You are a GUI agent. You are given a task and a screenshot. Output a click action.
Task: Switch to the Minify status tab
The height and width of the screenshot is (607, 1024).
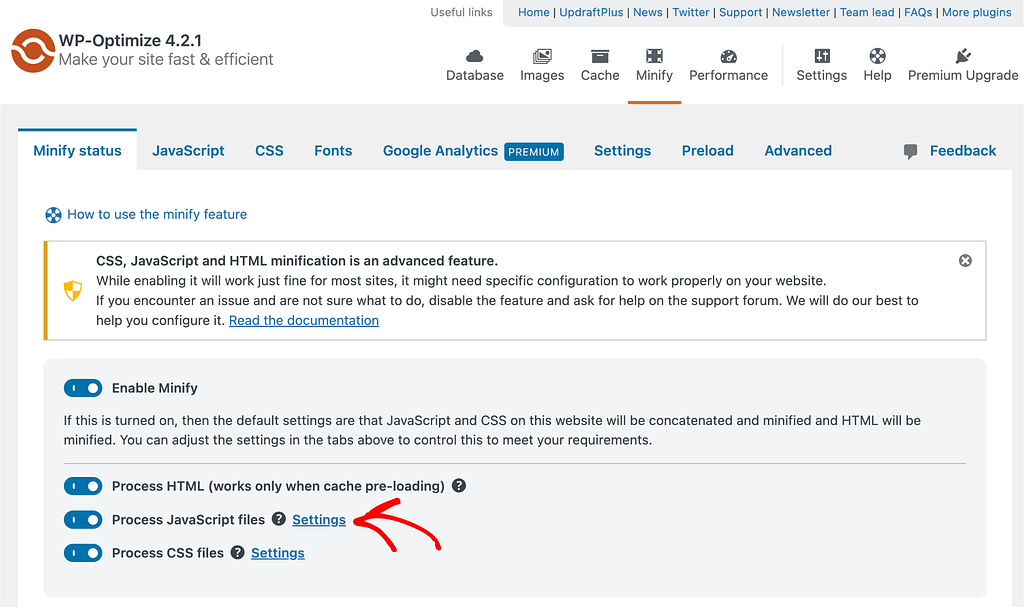(77, 151)
